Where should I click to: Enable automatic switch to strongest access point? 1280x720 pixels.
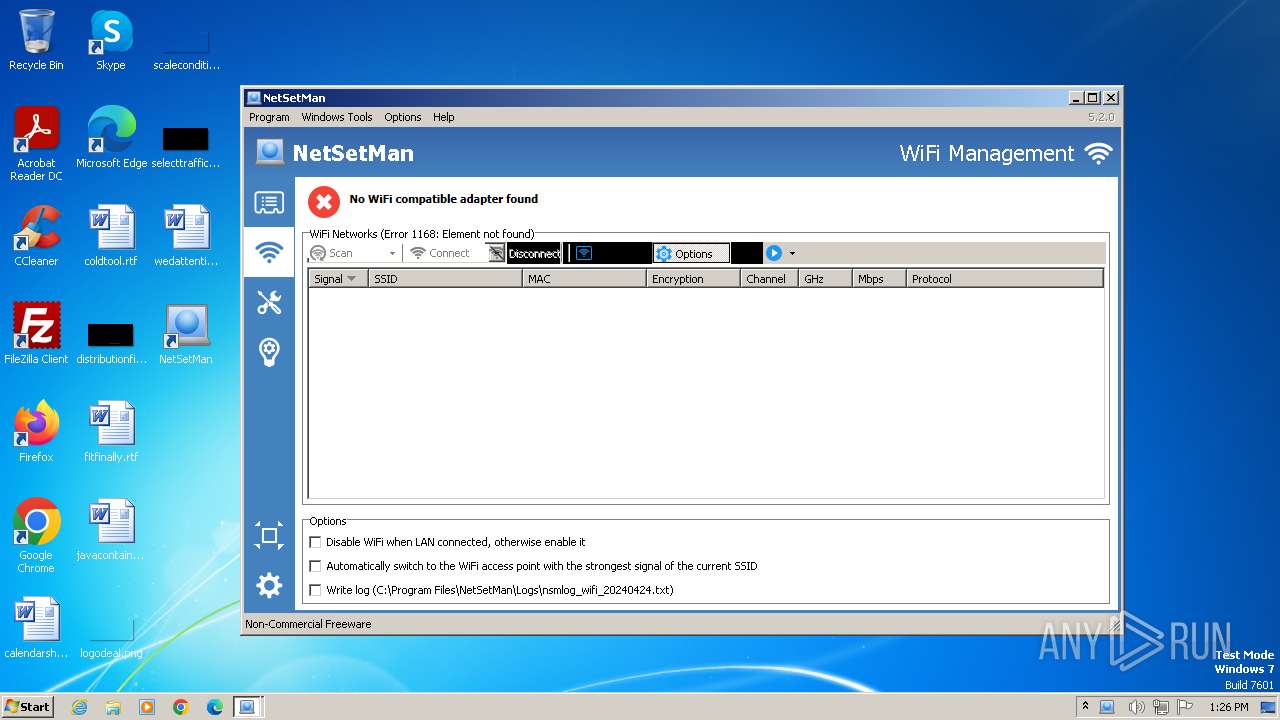click(x=315, y=566)
